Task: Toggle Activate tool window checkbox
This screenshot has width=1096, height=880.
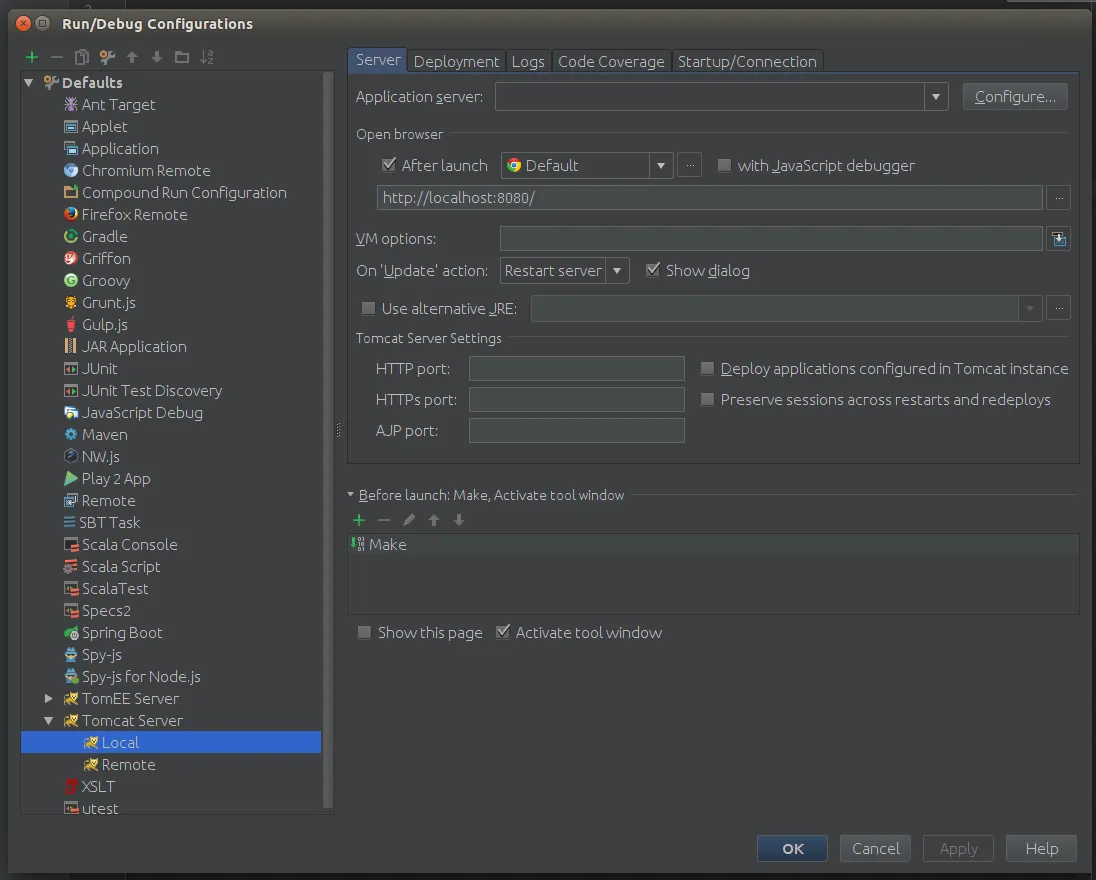Action: coord(503,632)
